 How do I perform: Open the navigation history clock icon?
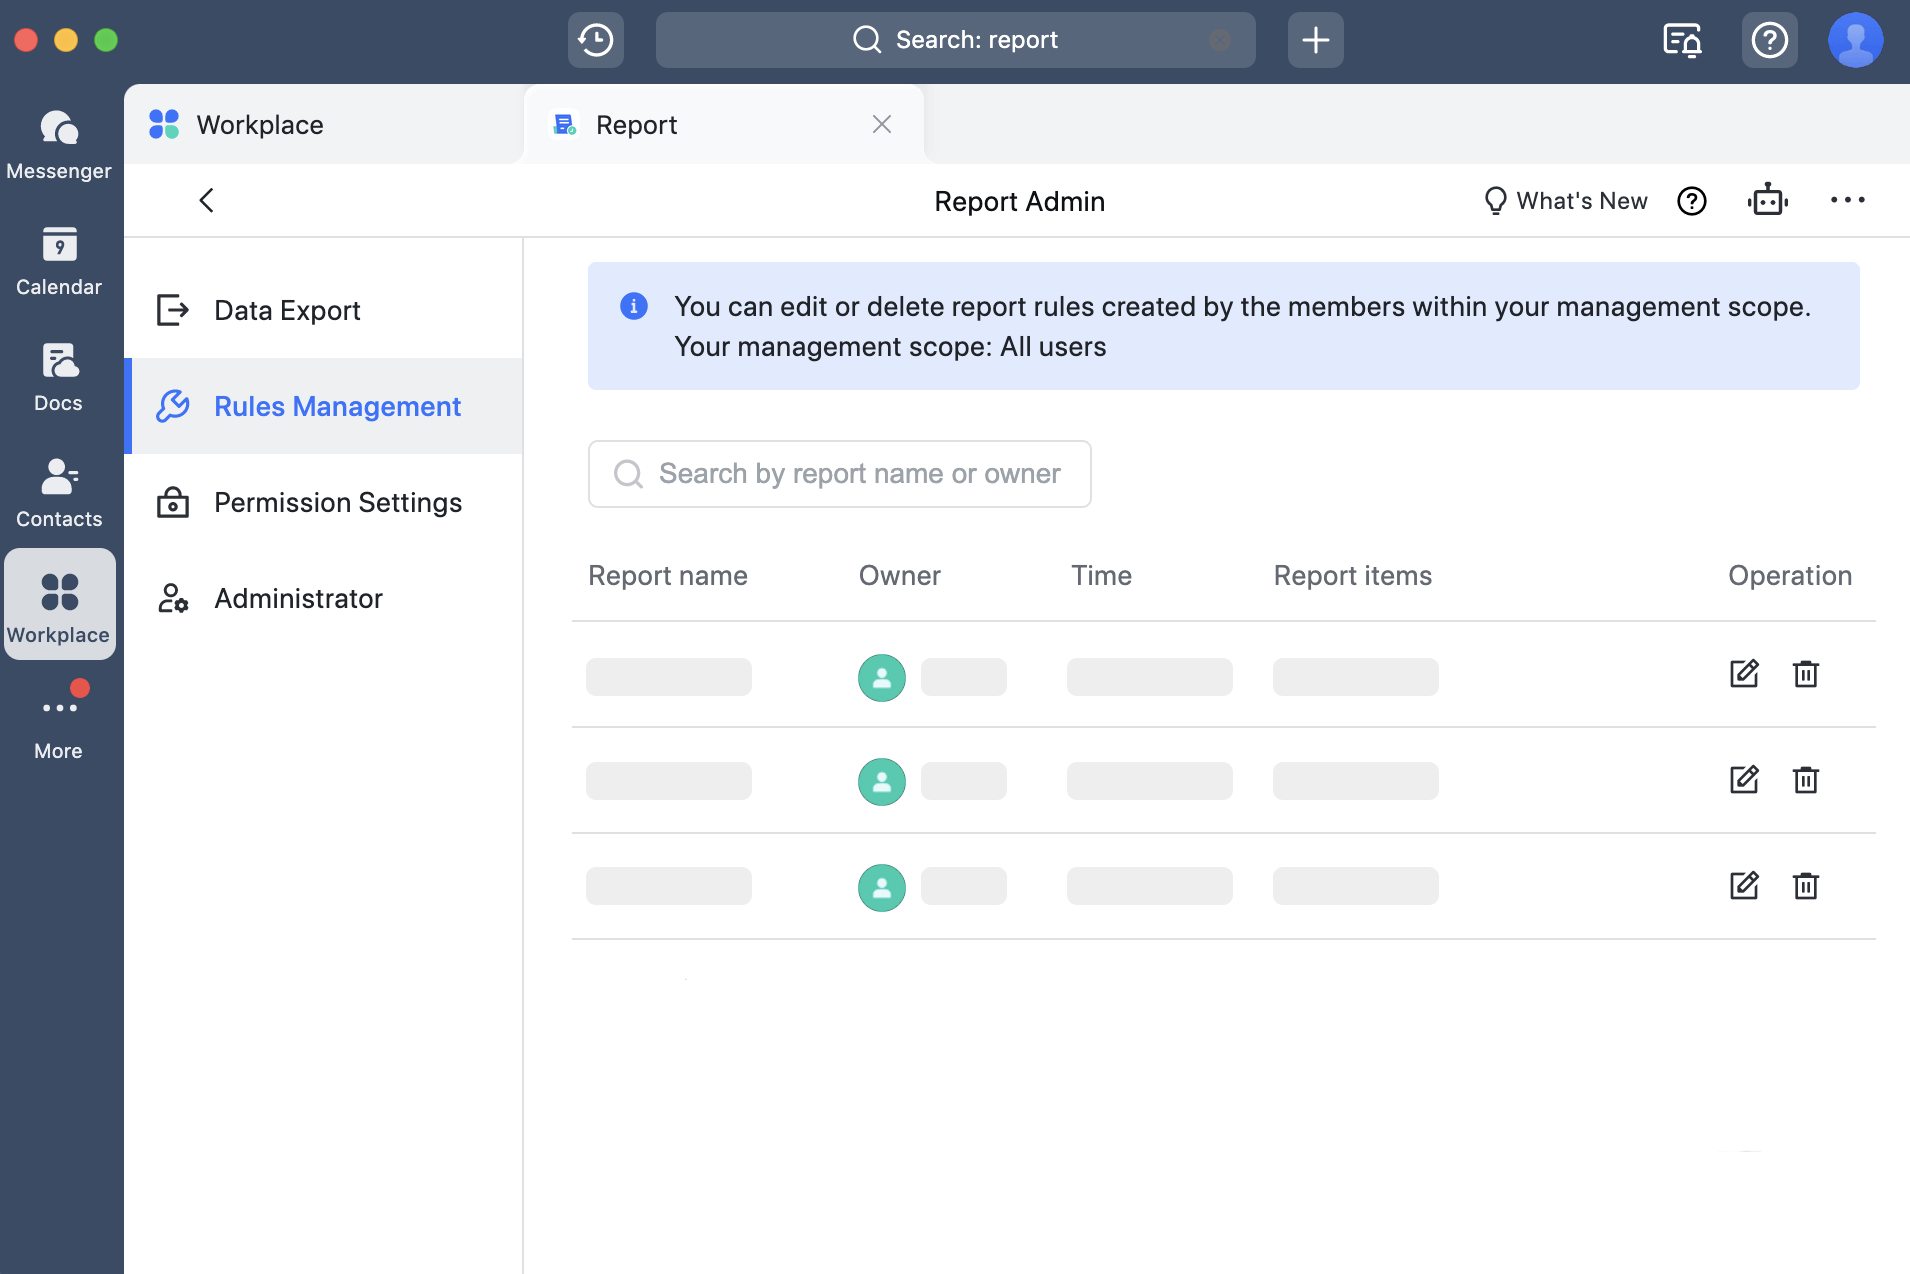[595, 39]
